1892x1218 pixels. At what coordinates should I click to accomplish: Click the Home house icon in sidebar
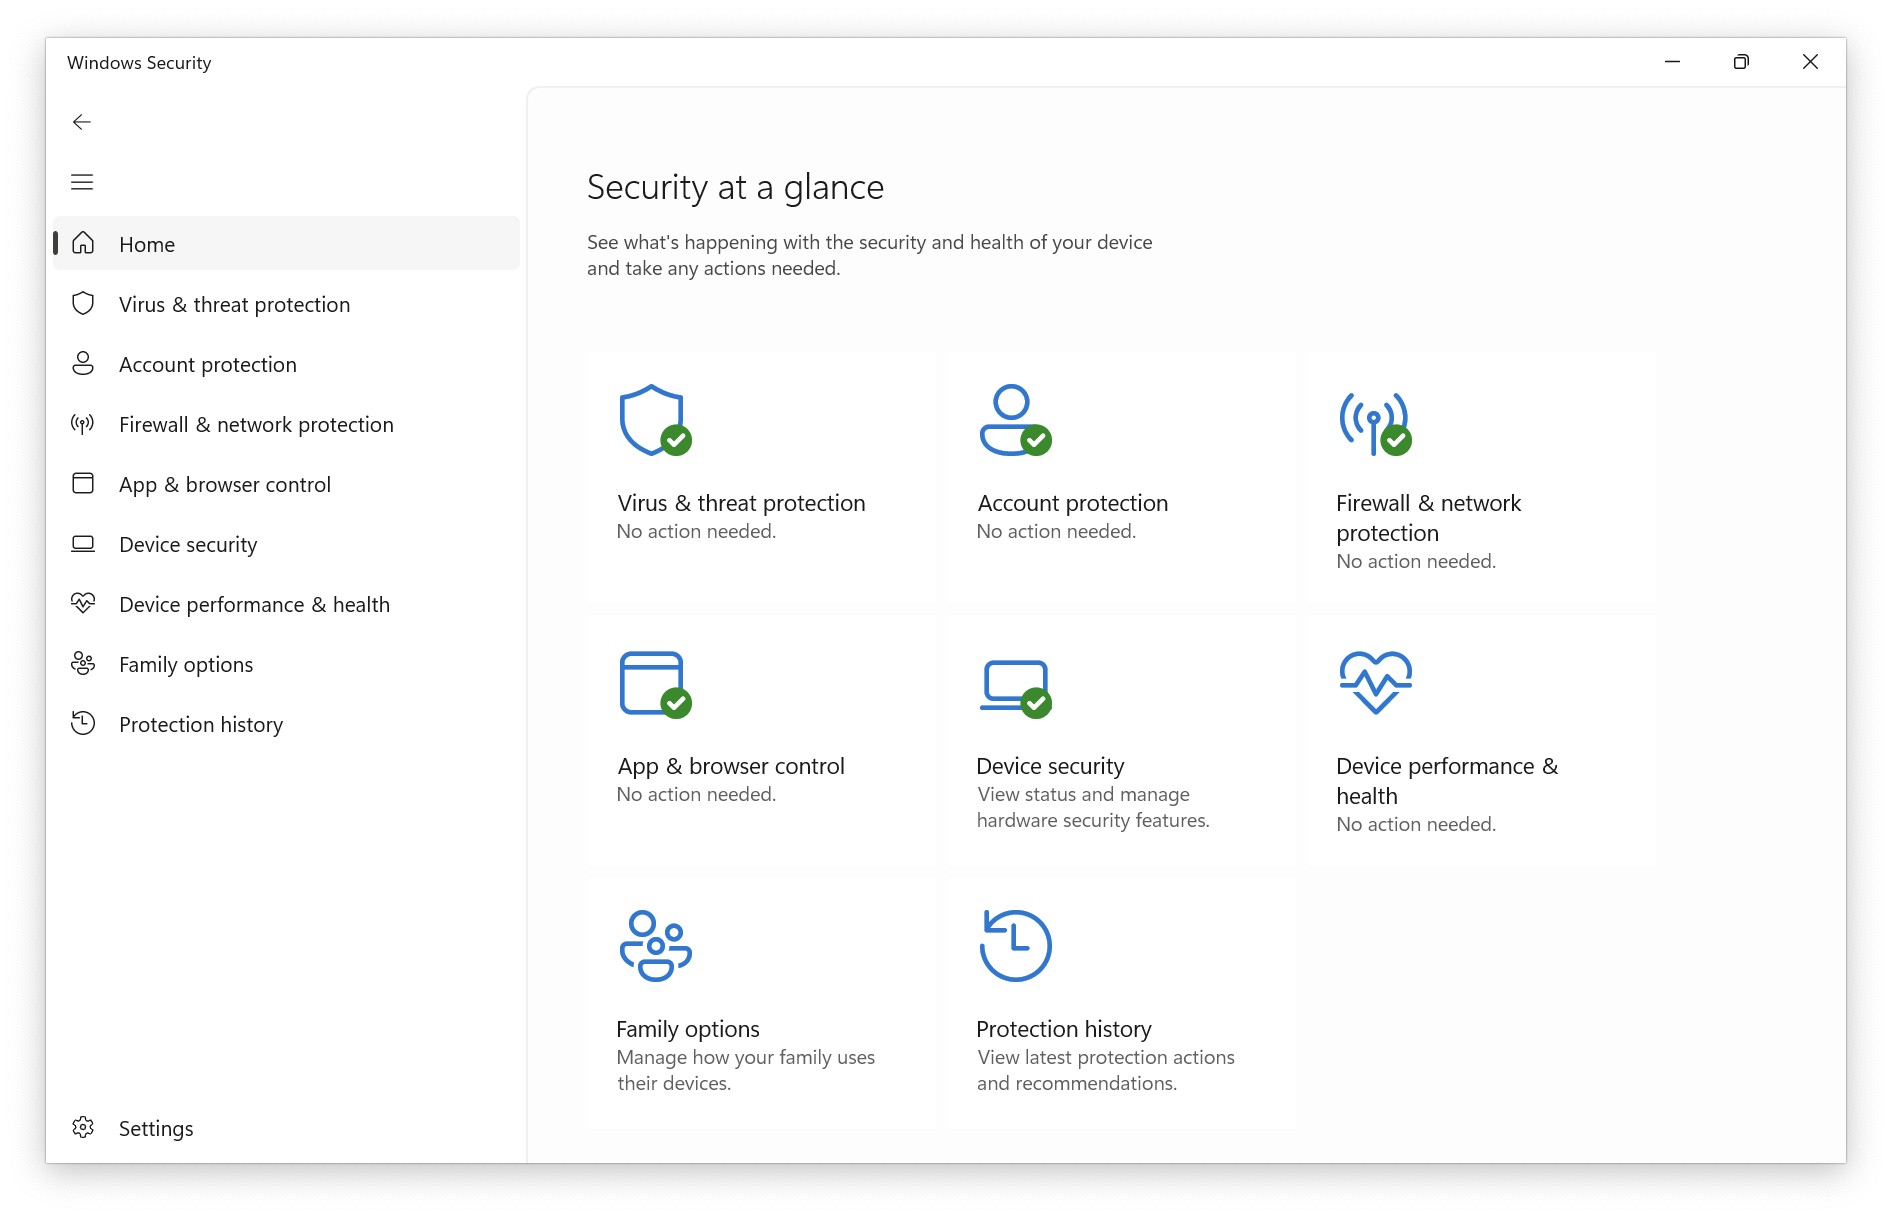coord(83,243)
